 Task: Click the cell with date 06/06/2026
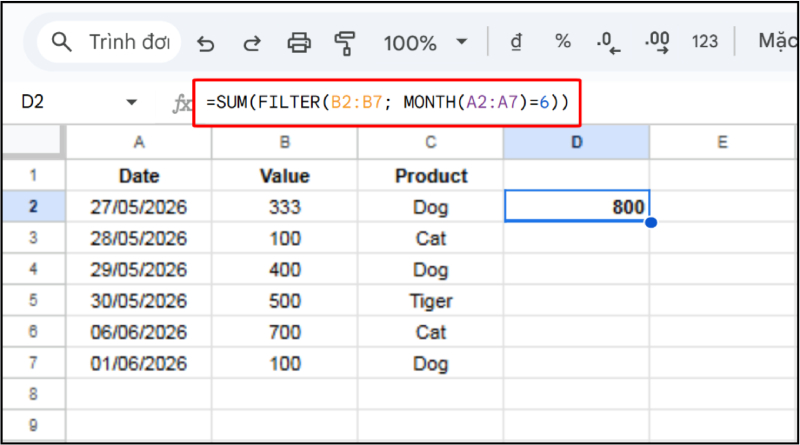(139, 332)
